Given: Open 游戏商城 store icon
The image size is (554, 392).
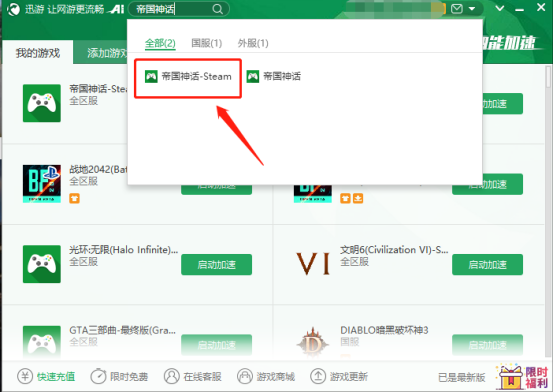Looking at the screenshot, I should (244, 376).
